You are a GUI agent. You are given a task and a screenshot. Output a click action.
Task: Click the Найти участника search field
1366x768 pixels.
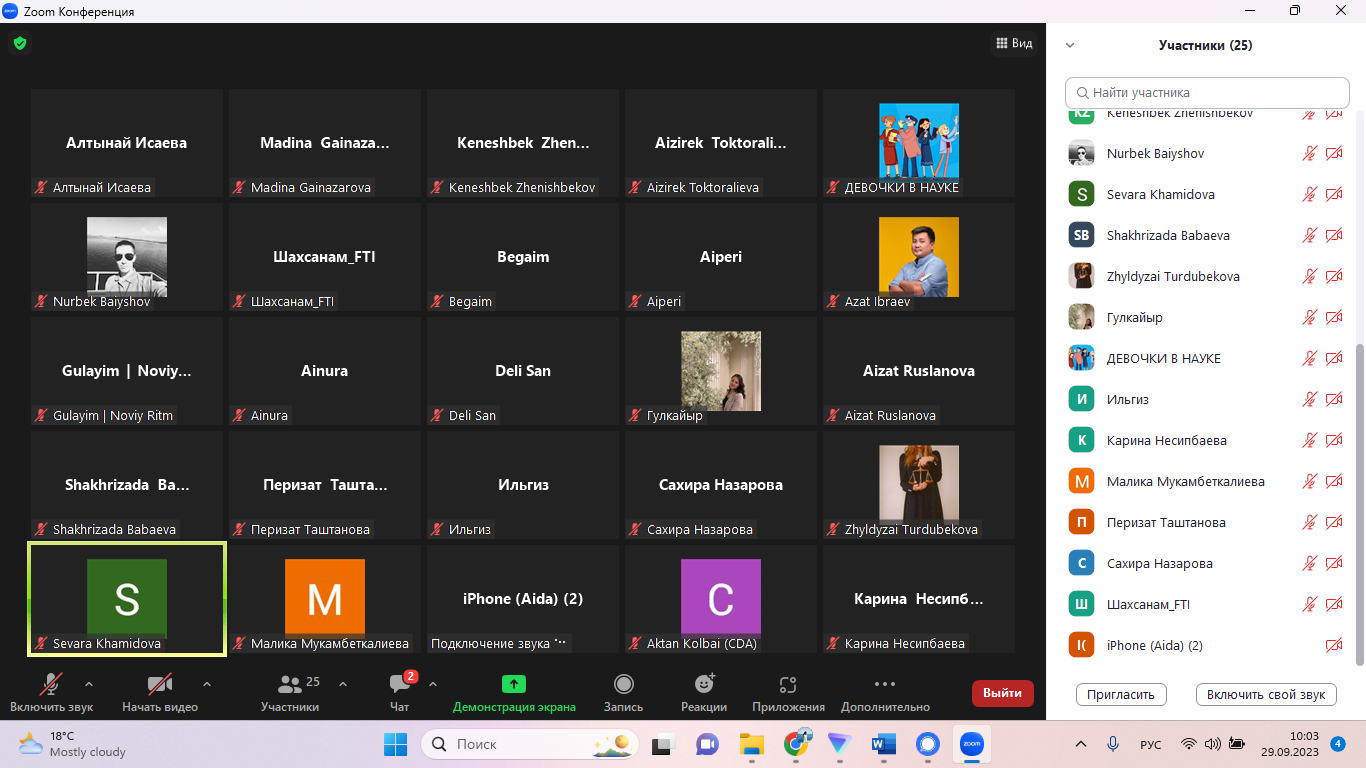coord(1207,92)
